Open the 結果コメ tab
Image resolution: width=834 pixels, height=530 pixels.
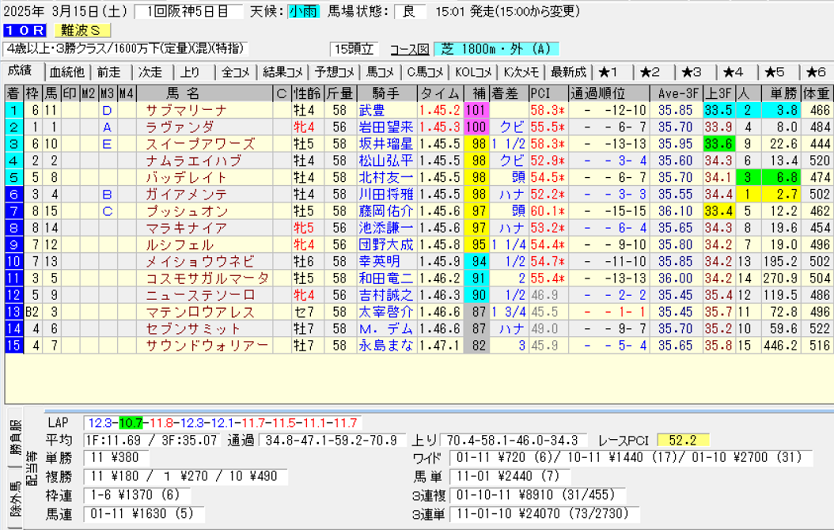tap(280, 72)
